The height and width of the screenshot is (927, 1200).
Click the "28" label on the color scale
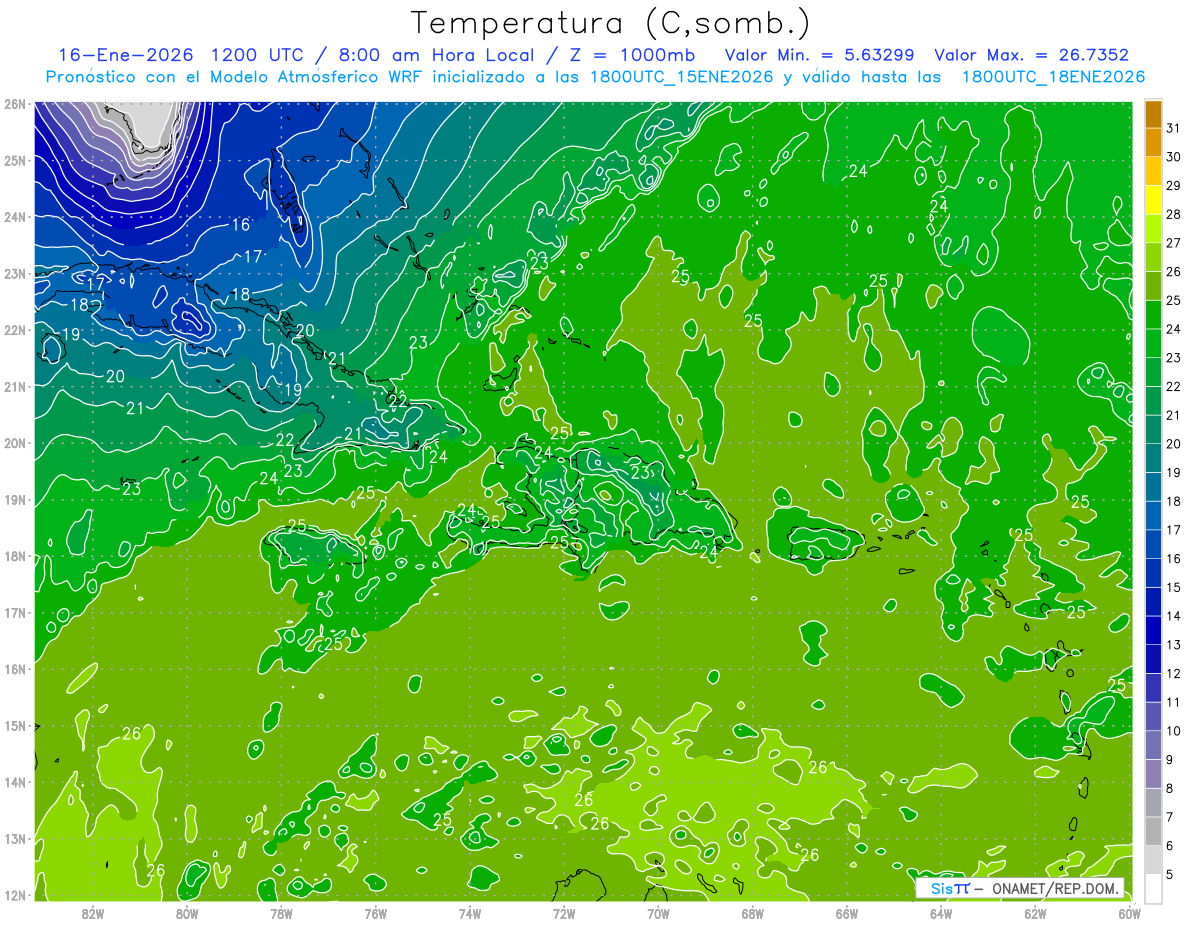1173,215
